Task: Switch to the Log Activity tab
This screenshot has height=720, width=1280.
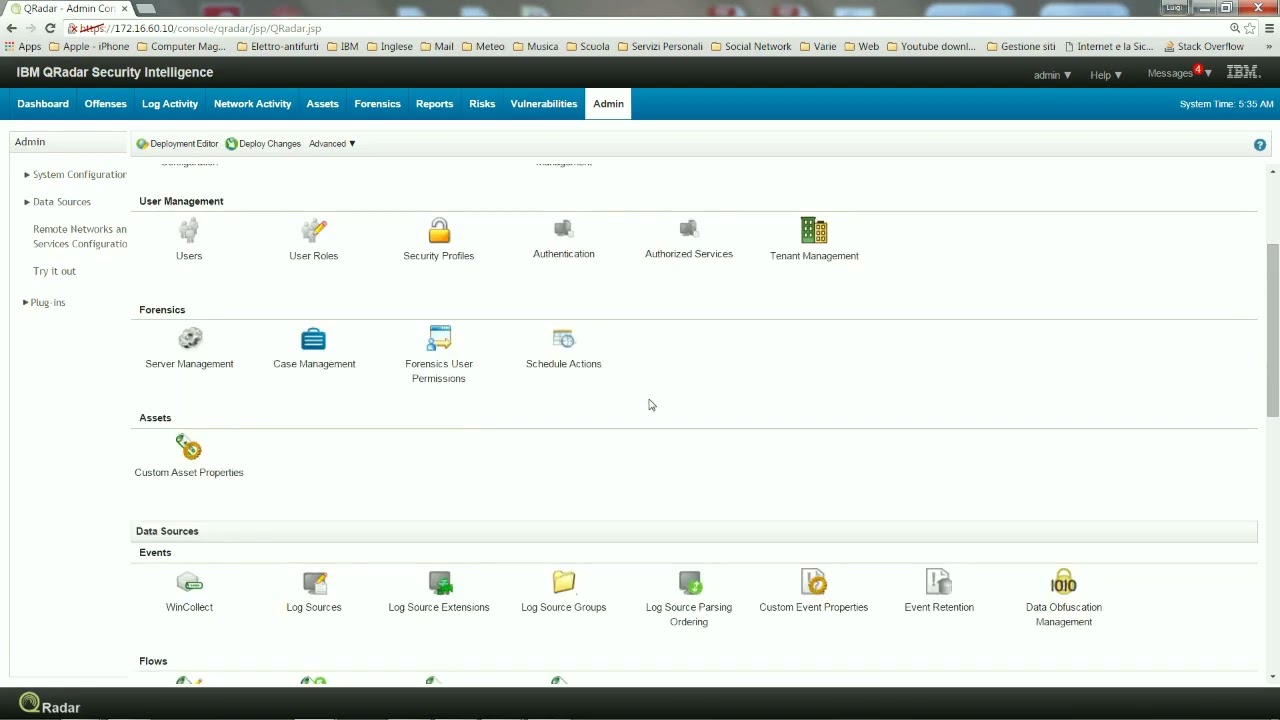Action: click(170, 104)
